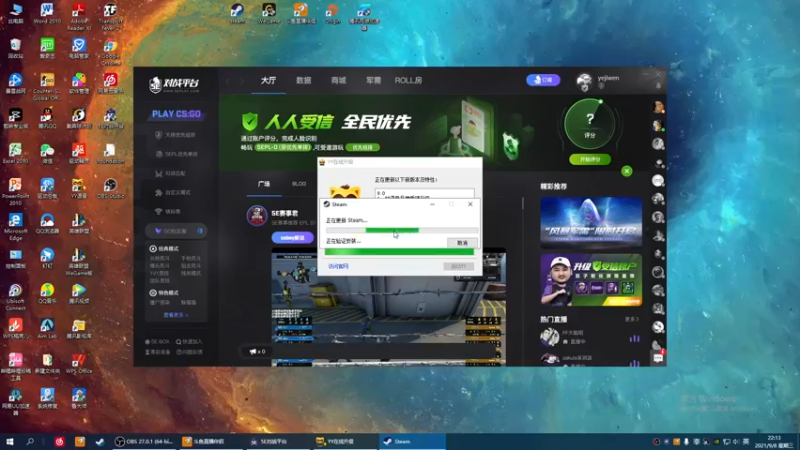Open 自定义模式 sidebar item
This screenshot has height=450, width=800.
coord(173,192)
